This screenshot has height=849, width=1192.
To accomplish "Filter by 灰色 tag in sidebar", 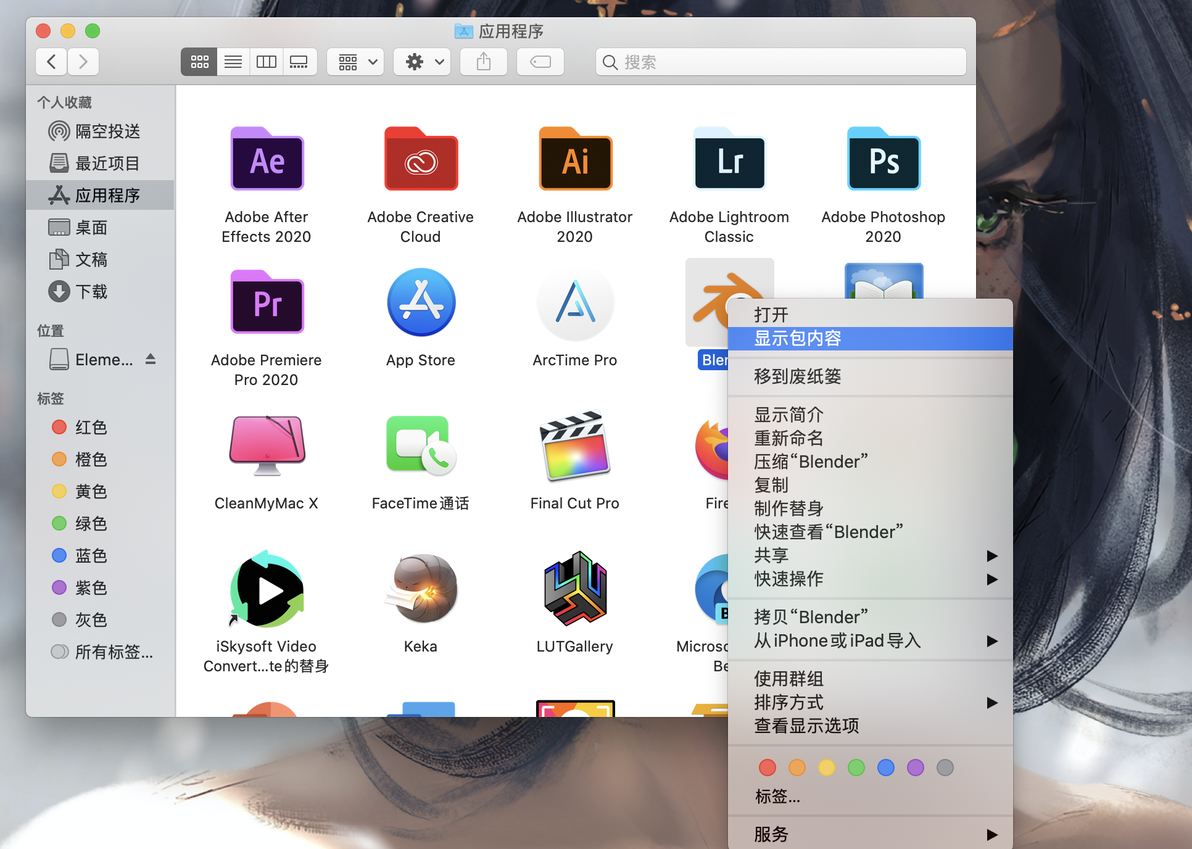I will 100,619.
